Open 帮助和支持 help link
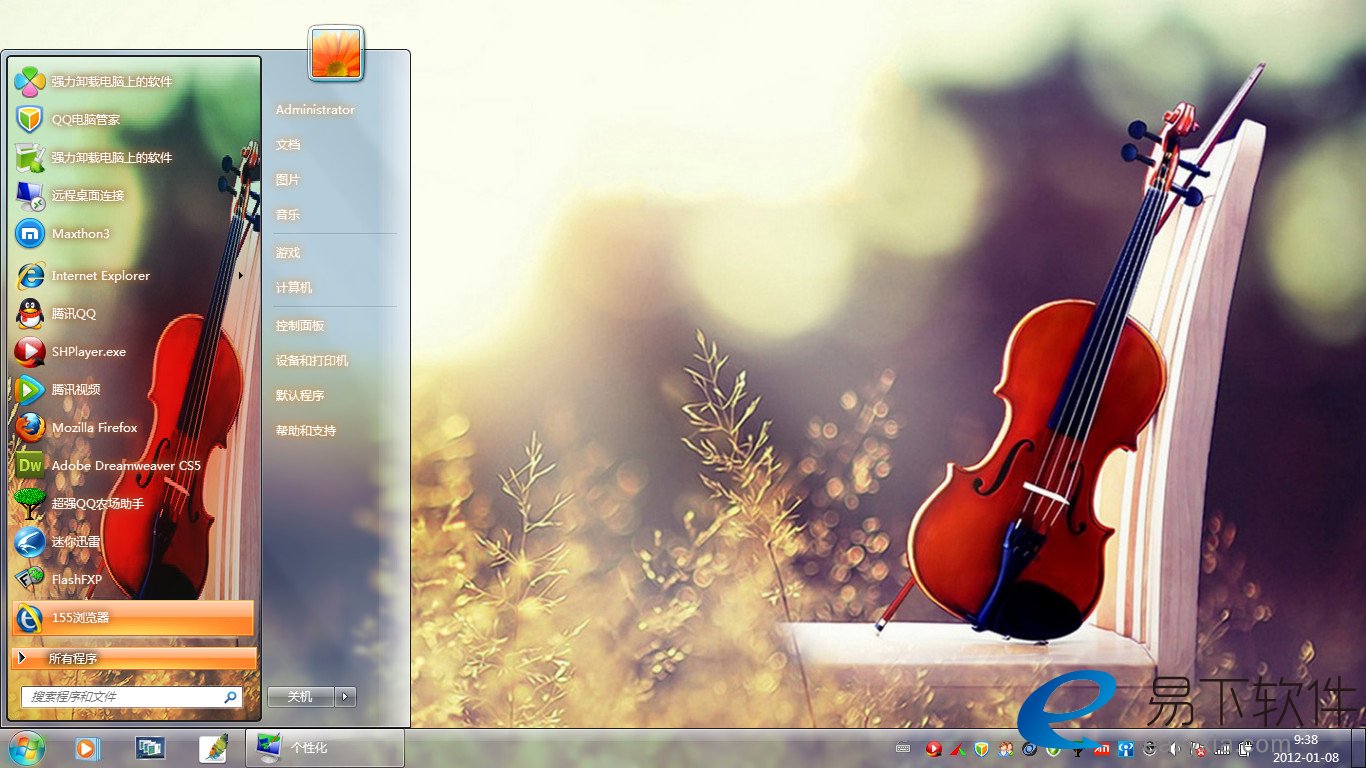This screenshot has width=1366, height=768. (x=306, y=431)
